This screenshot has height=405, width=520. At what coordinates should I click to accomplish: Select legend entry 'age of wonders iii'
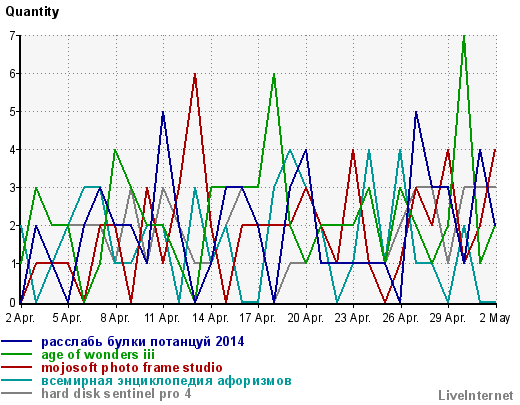click(x=98, y=355)
